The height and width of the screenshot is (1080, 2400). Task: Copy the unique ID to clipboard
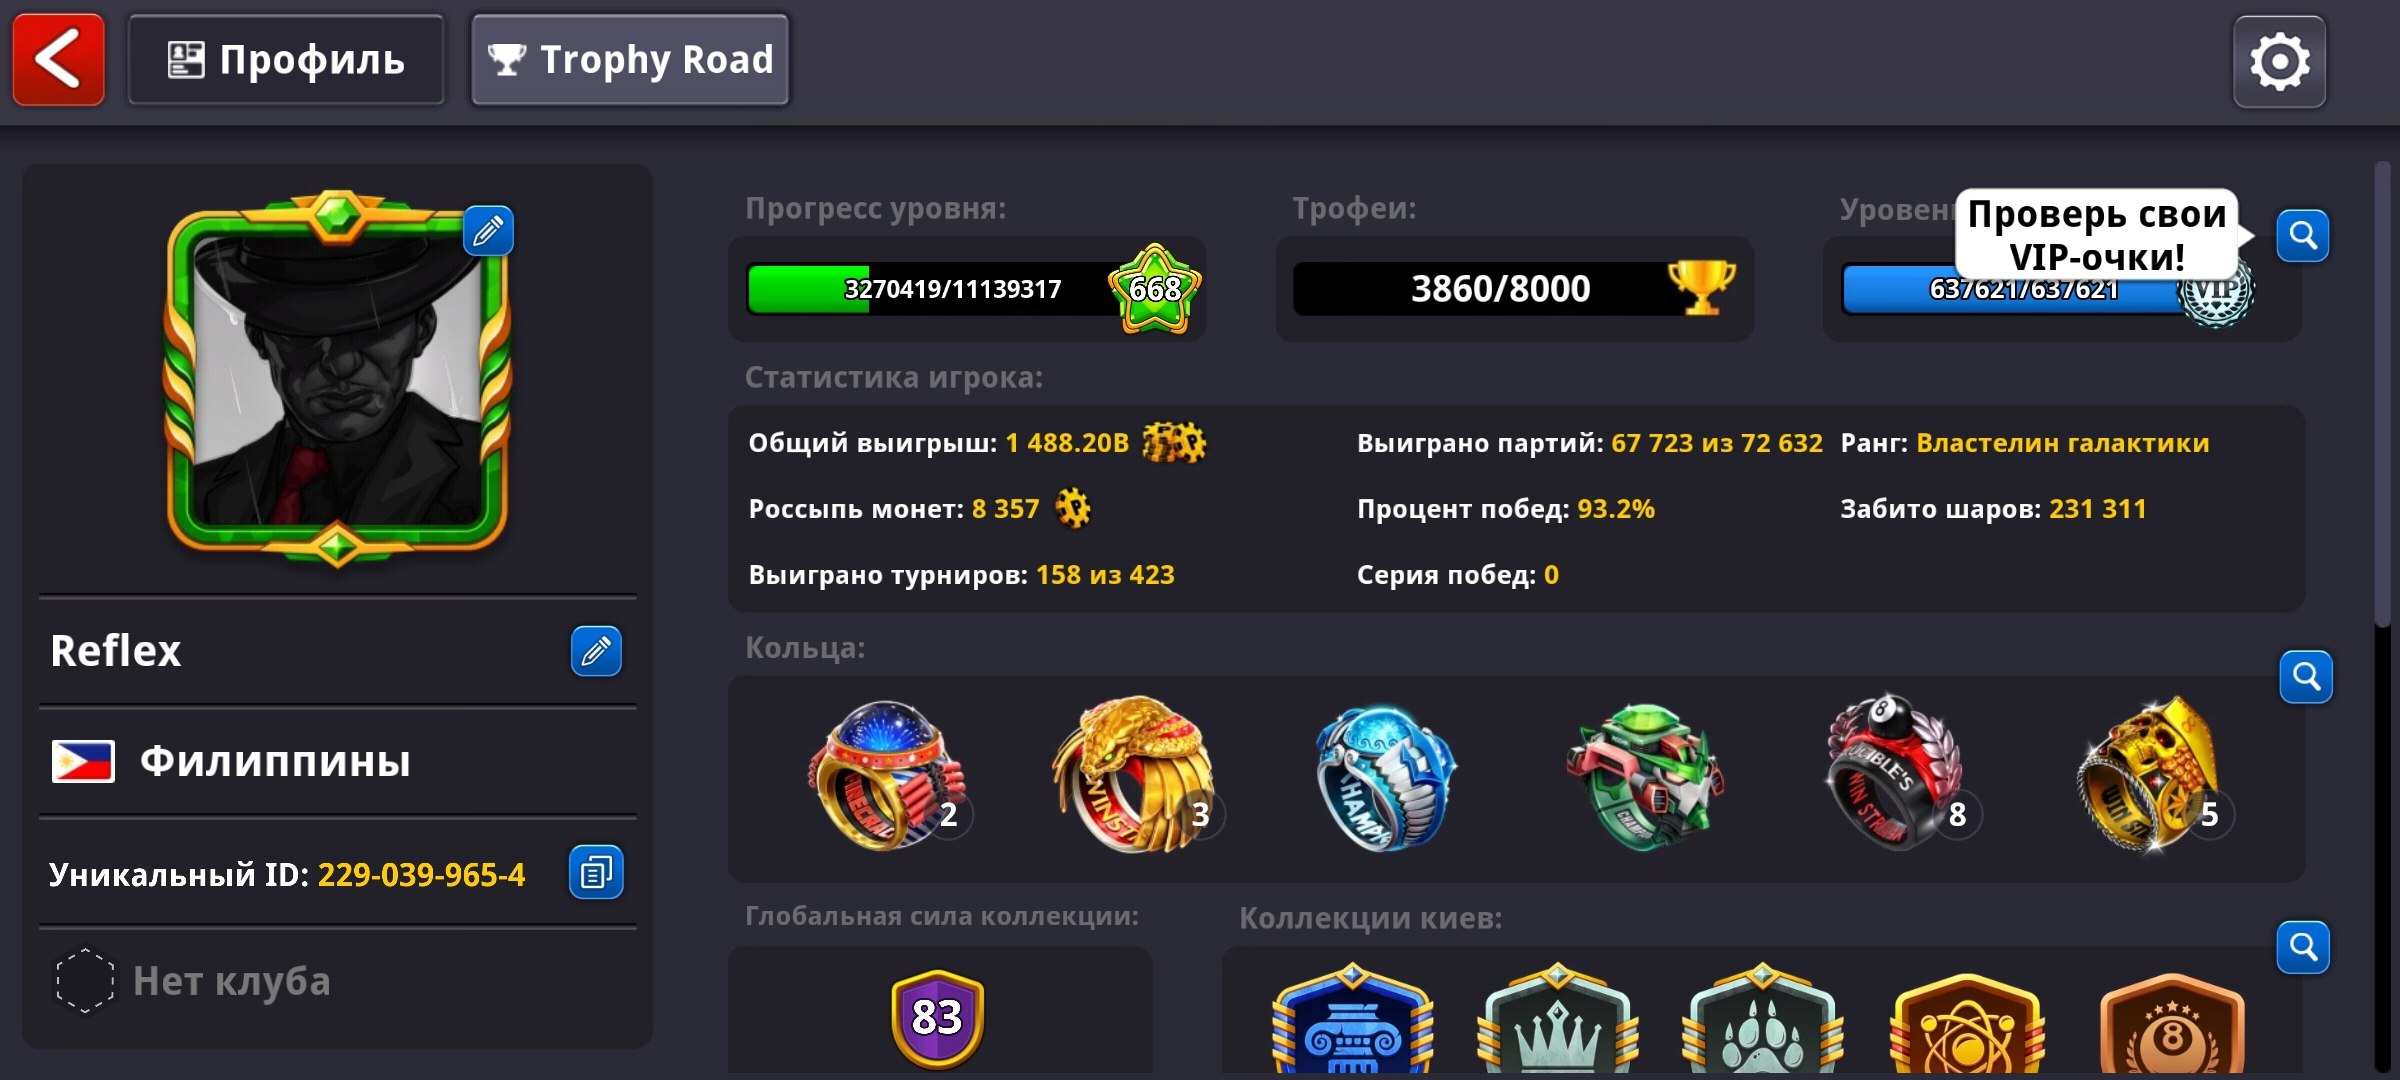coord(596,873)
